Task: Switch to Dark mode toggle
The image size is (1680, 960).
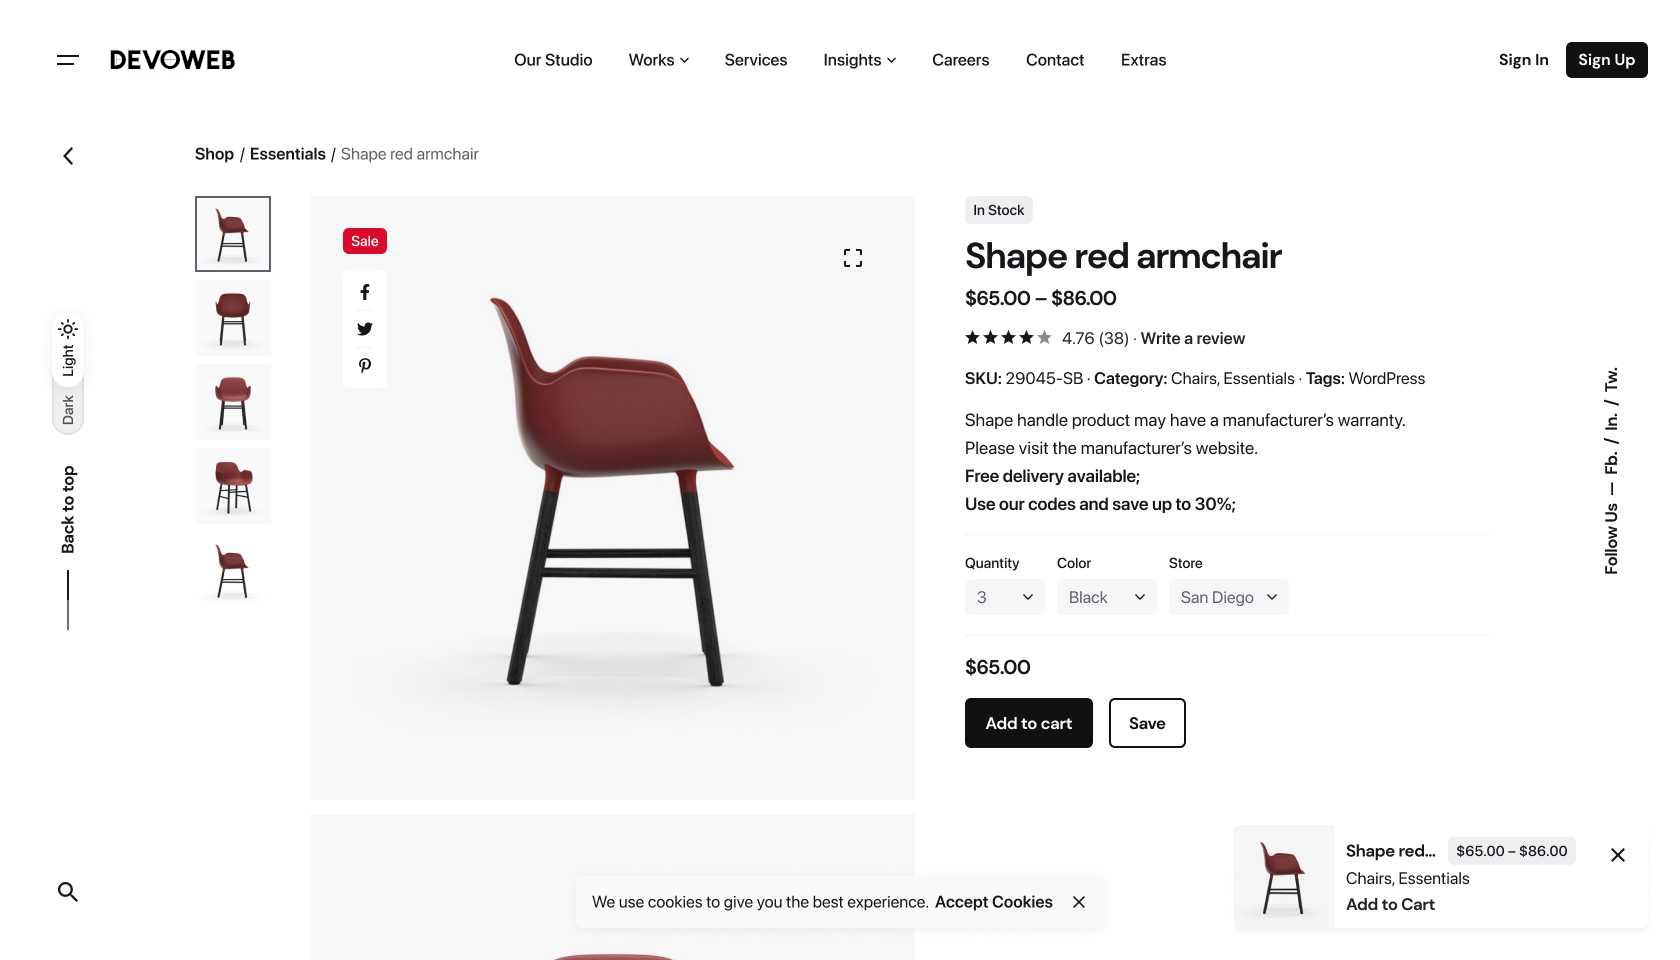Action: point(68,409)
